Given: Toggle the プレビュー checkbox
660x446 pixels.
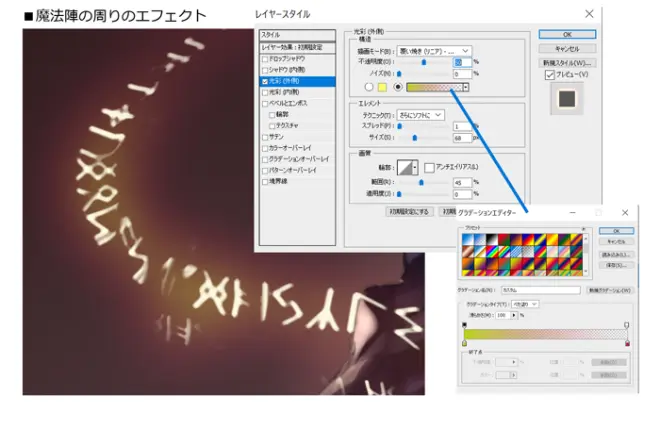Looking at the screenshot, I should pos(550,75).
